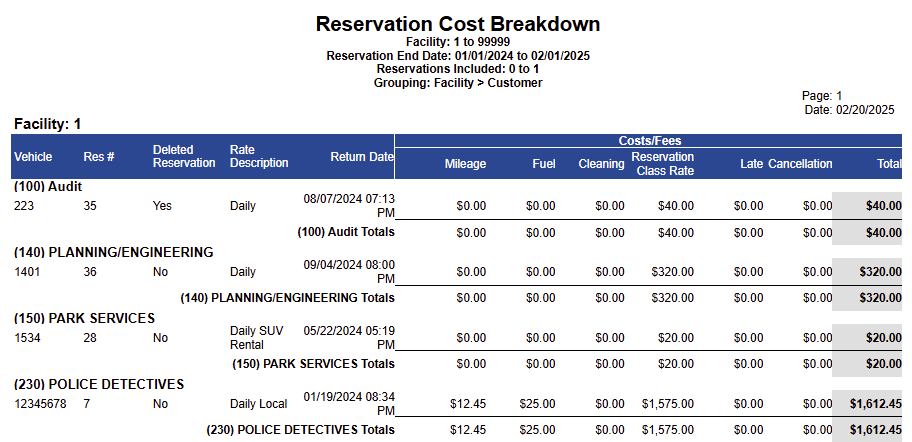Image resolution: width=912 pixels, height=442 pixels.
Task: Click vehicle number 12345678
Action: click(40, 404)
